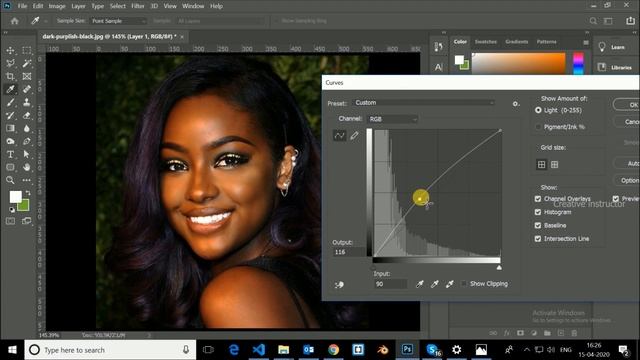The image size is (640, 360).
Task: Select the Zoom tool
Action: (10, 180)
